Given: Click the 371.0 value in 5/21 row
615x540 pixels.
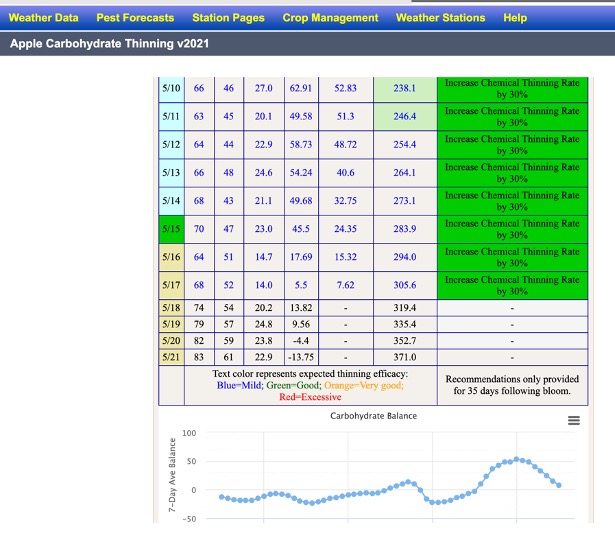Looking at the screenshot, I should (x=404, y=357).
